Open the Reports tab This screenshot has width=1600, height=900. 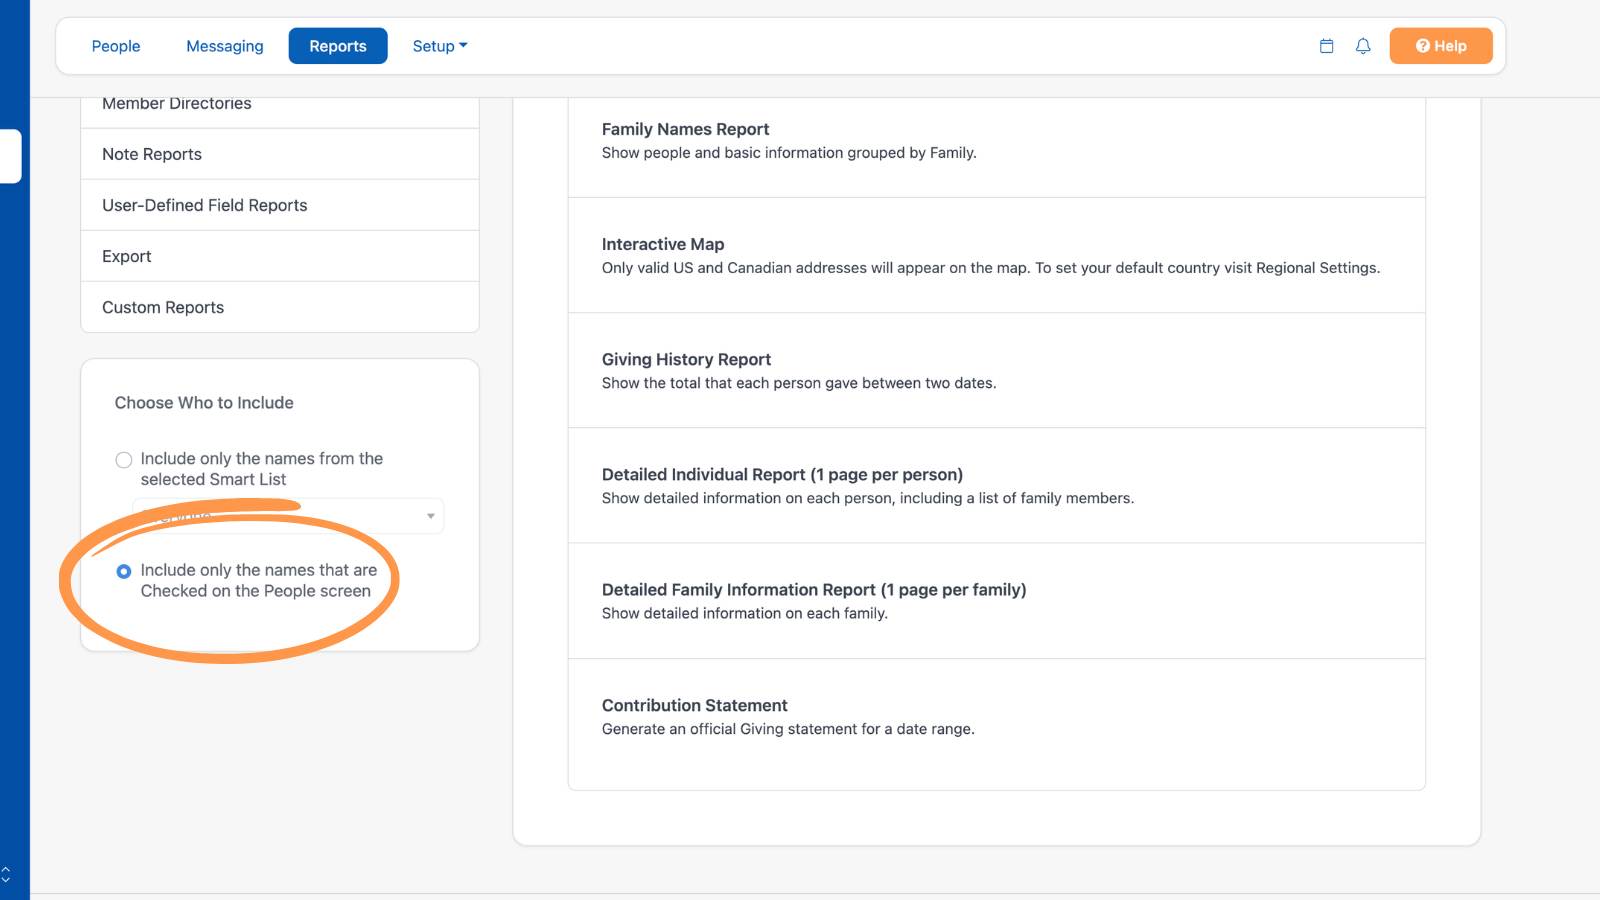[x=338, y=46]
